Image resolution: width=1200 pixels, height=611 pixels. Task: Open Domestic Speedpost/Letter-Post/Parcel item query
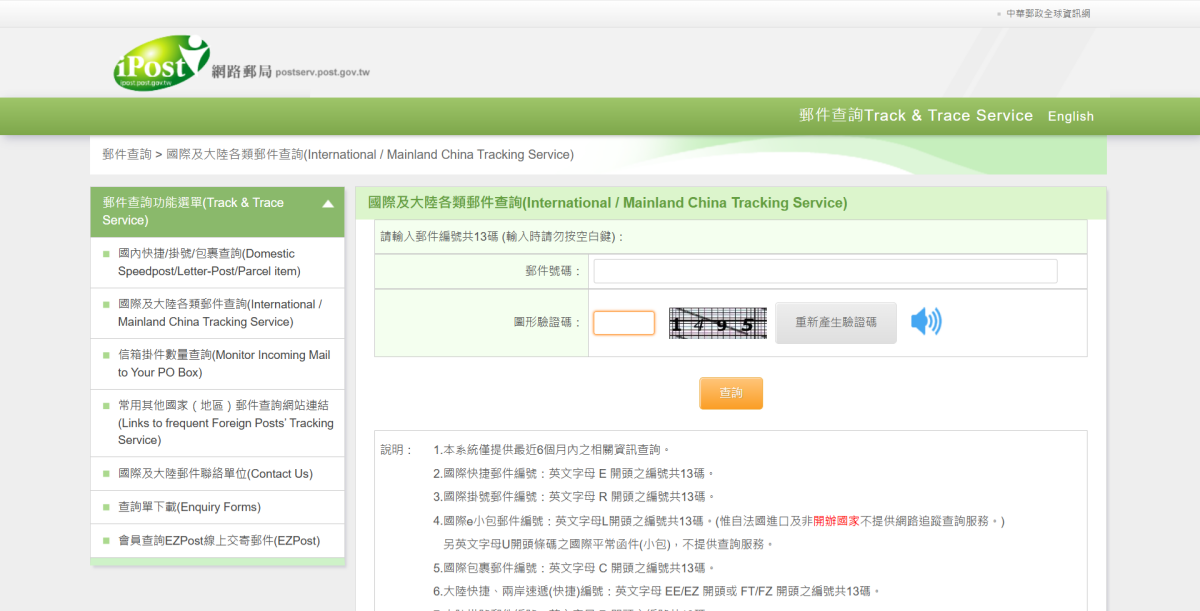209,262
